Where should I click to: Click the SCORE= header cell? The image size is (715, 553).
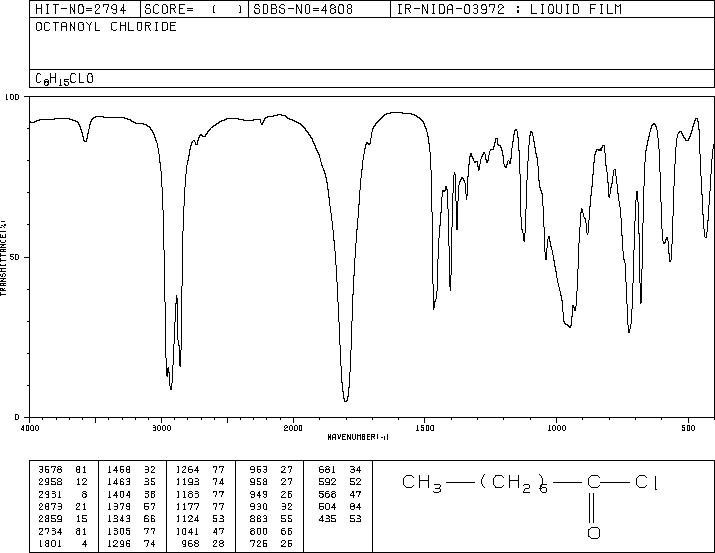pos(194,9)
